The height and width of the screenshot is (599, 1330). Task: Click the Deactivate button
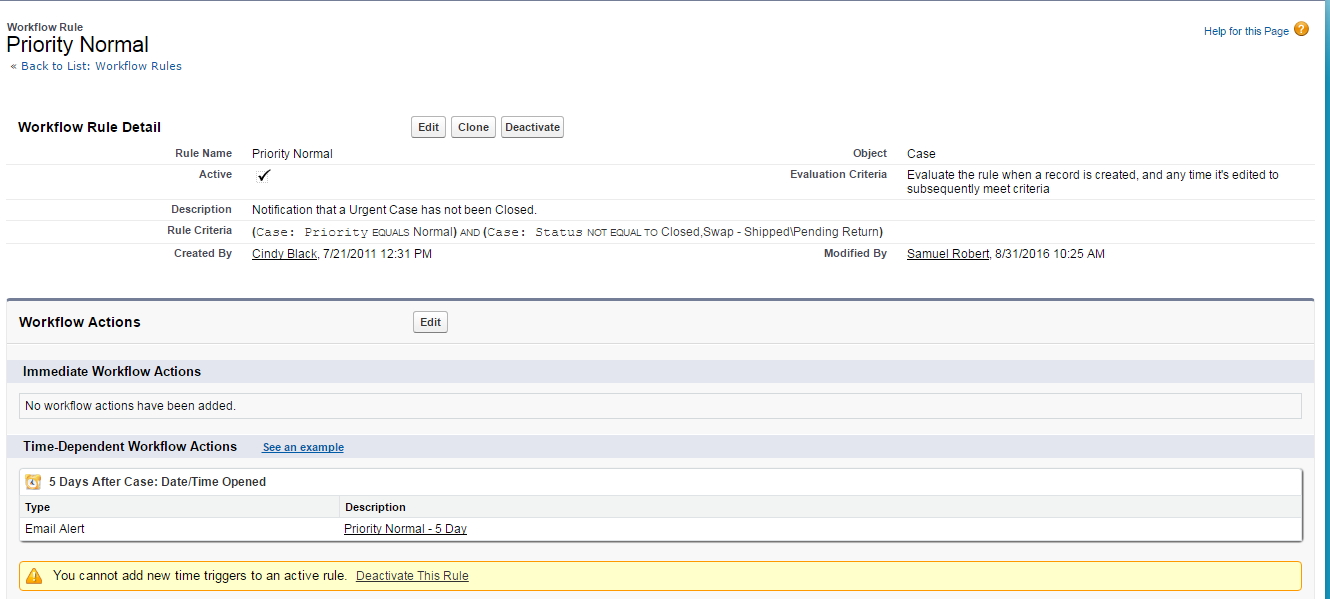pos(532,127)
